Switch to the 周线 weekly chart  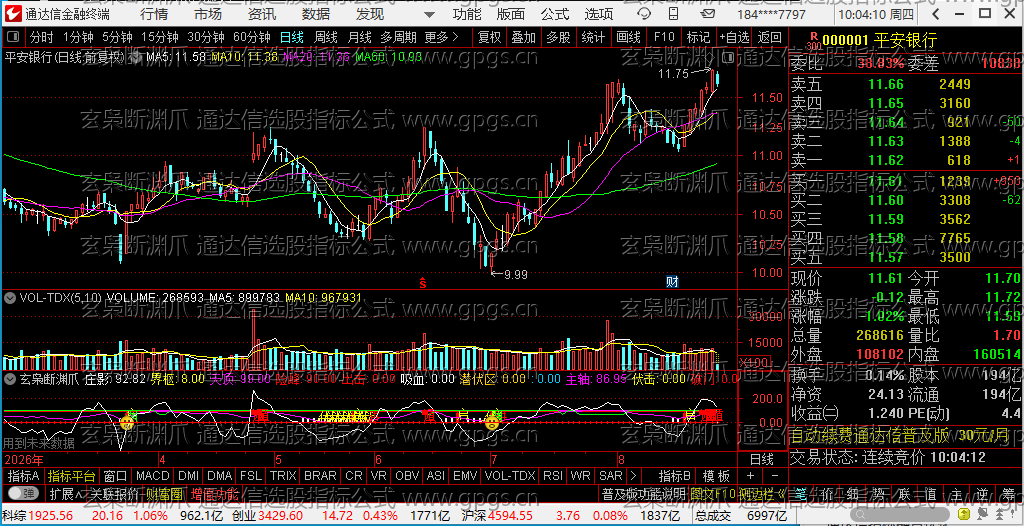(325, 37)
